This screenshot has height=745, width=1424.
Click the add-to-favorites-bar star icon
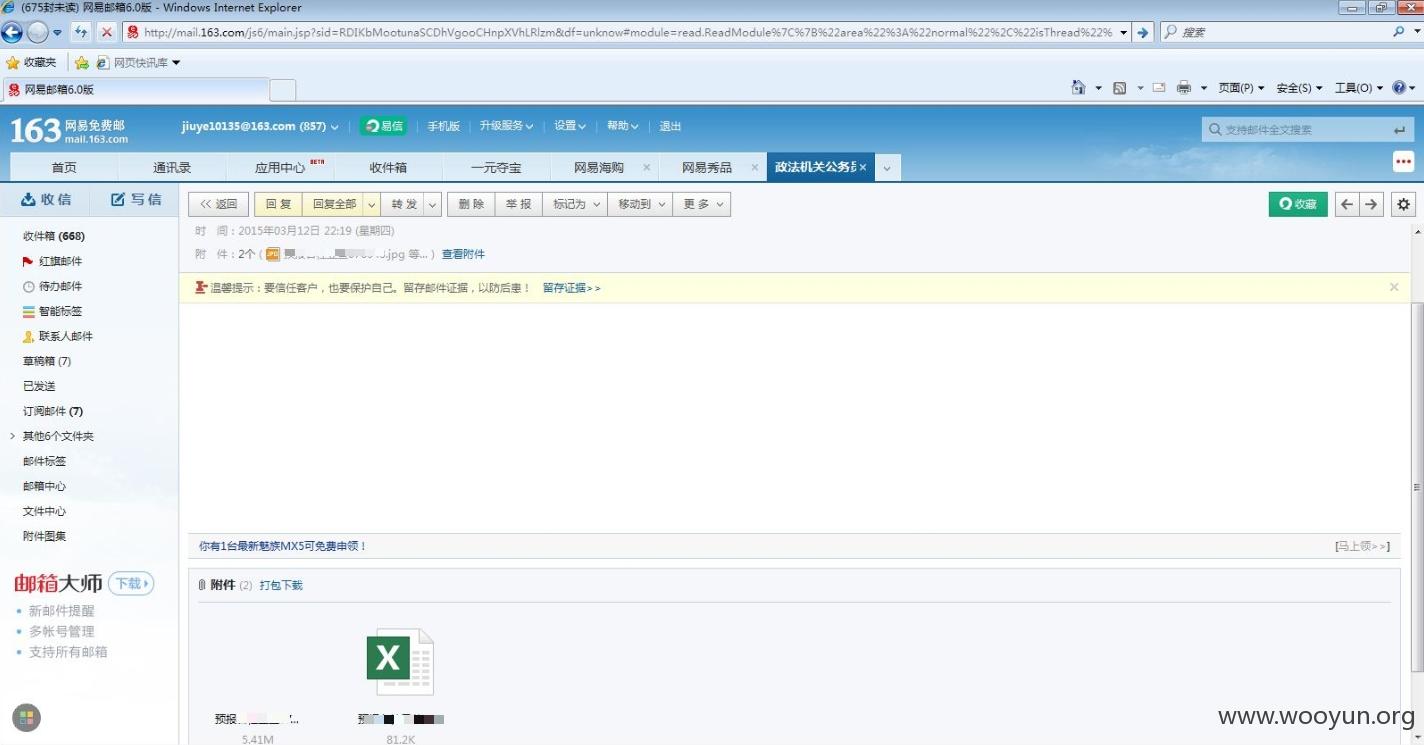(x=81, y=62)
